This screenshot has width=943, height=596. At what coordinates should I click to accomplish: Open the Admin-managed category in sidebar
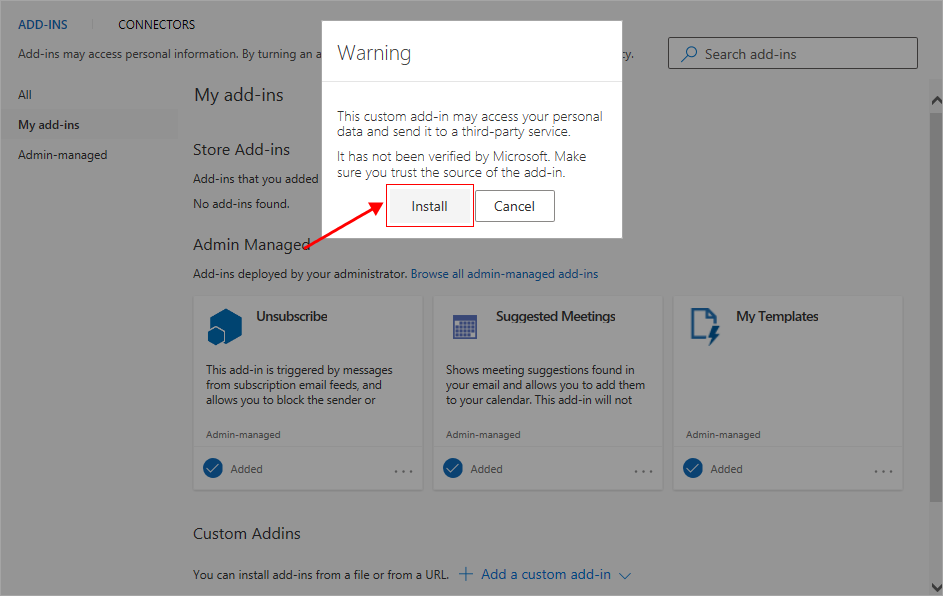pyautogui.click(x=62, y=155)
